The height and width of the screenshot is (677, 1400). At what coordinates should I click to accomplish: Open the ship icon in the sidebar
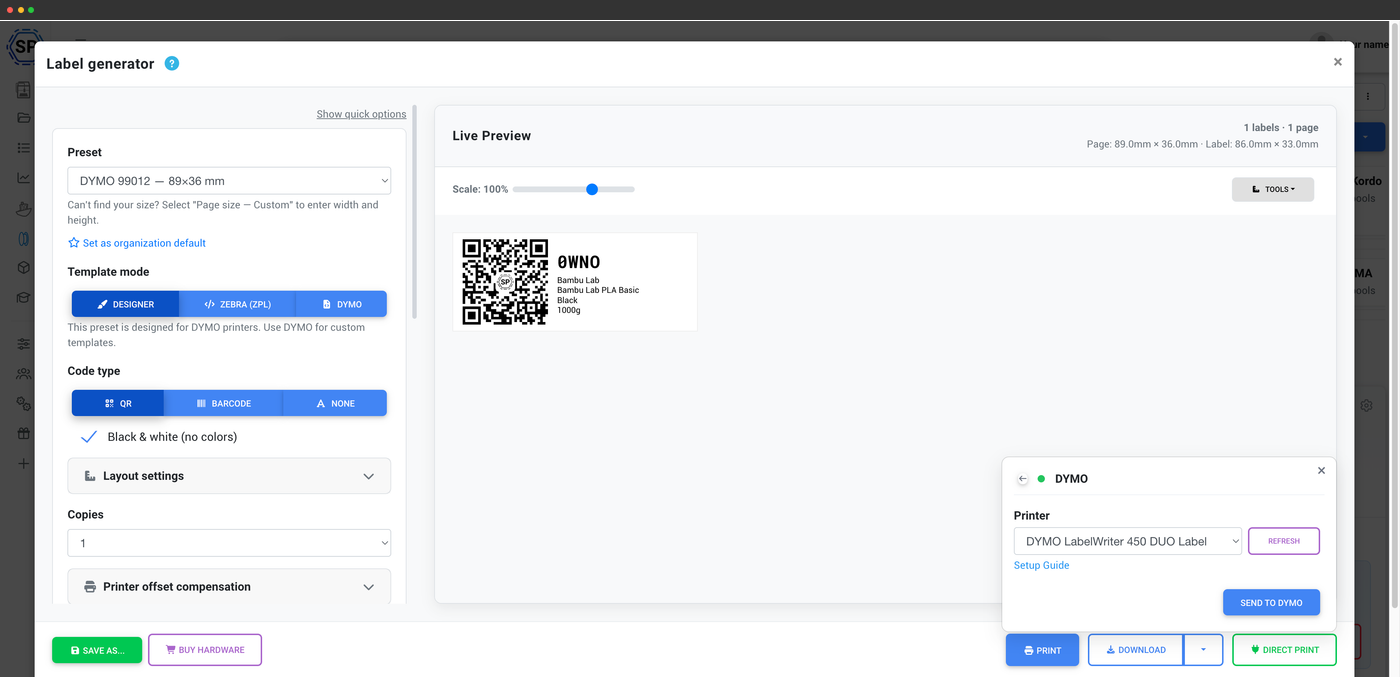(x=24, y=208)
